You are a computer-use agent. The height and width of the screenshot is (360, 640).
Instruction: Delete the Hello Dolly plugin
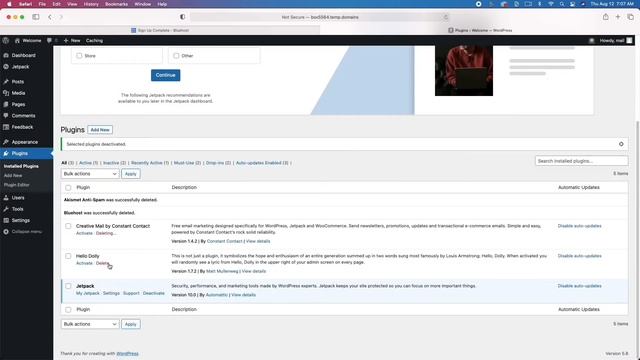click(102, 263)
